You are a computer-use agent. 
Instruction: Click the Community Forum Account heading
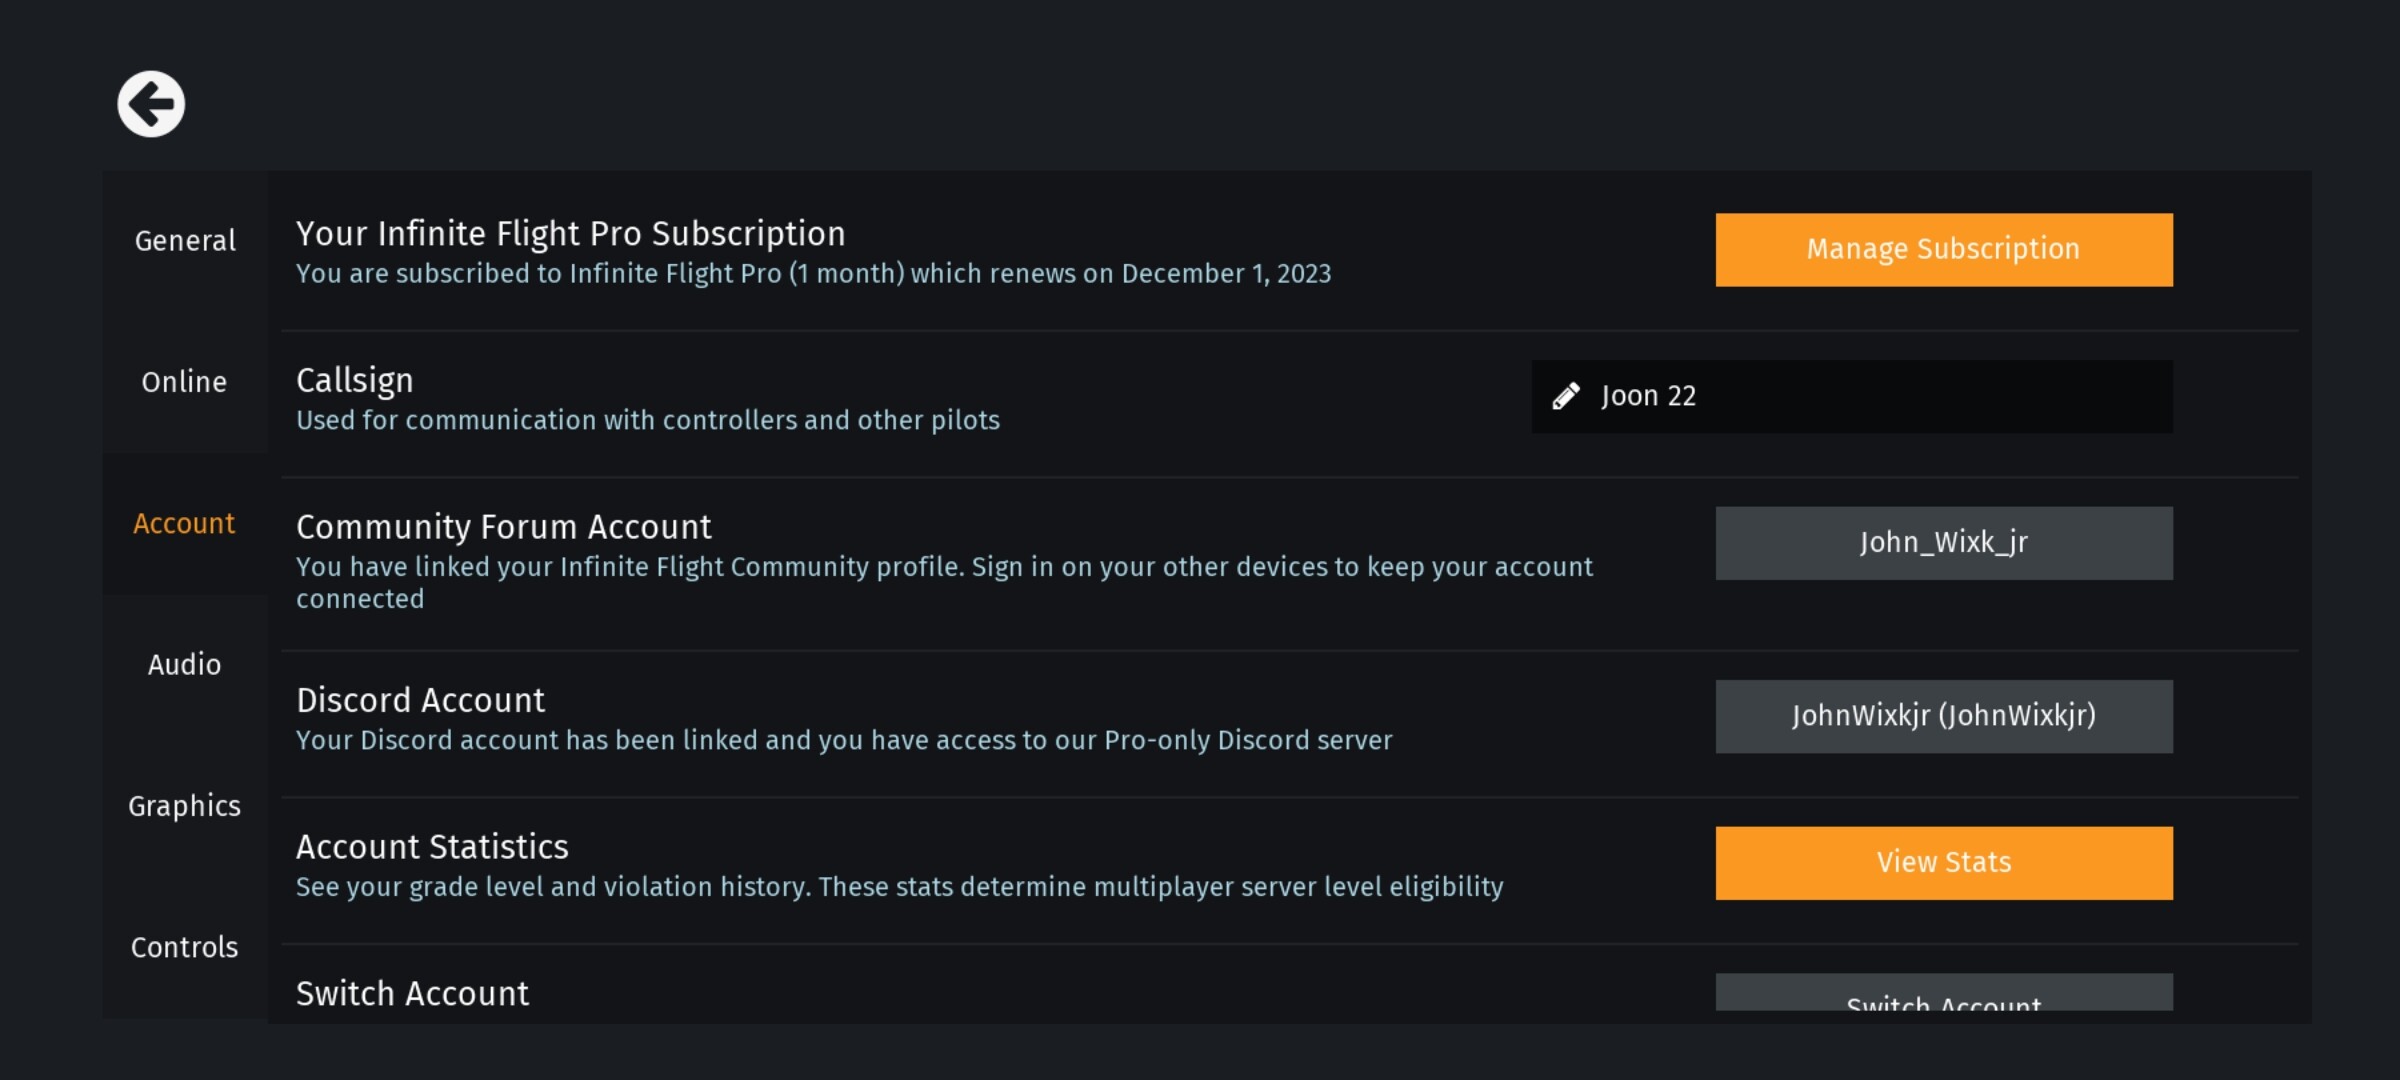coord(503,527)
